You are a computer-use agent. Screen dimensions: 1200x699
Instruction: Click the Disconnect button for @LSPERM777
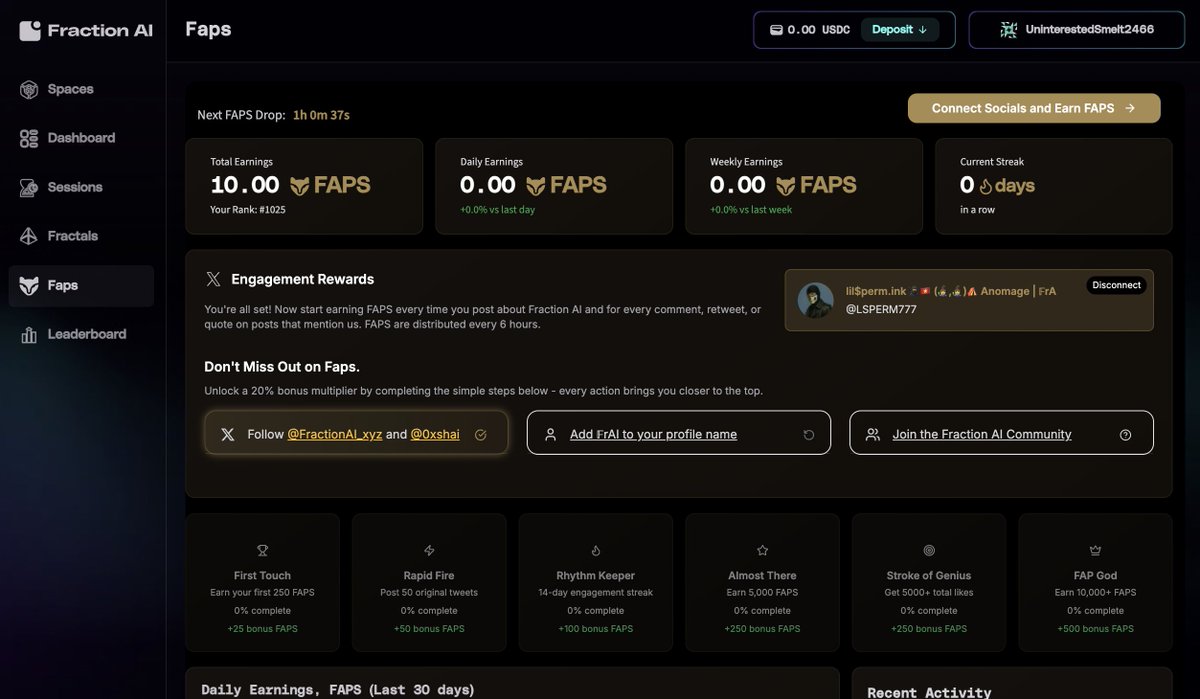1116,285
